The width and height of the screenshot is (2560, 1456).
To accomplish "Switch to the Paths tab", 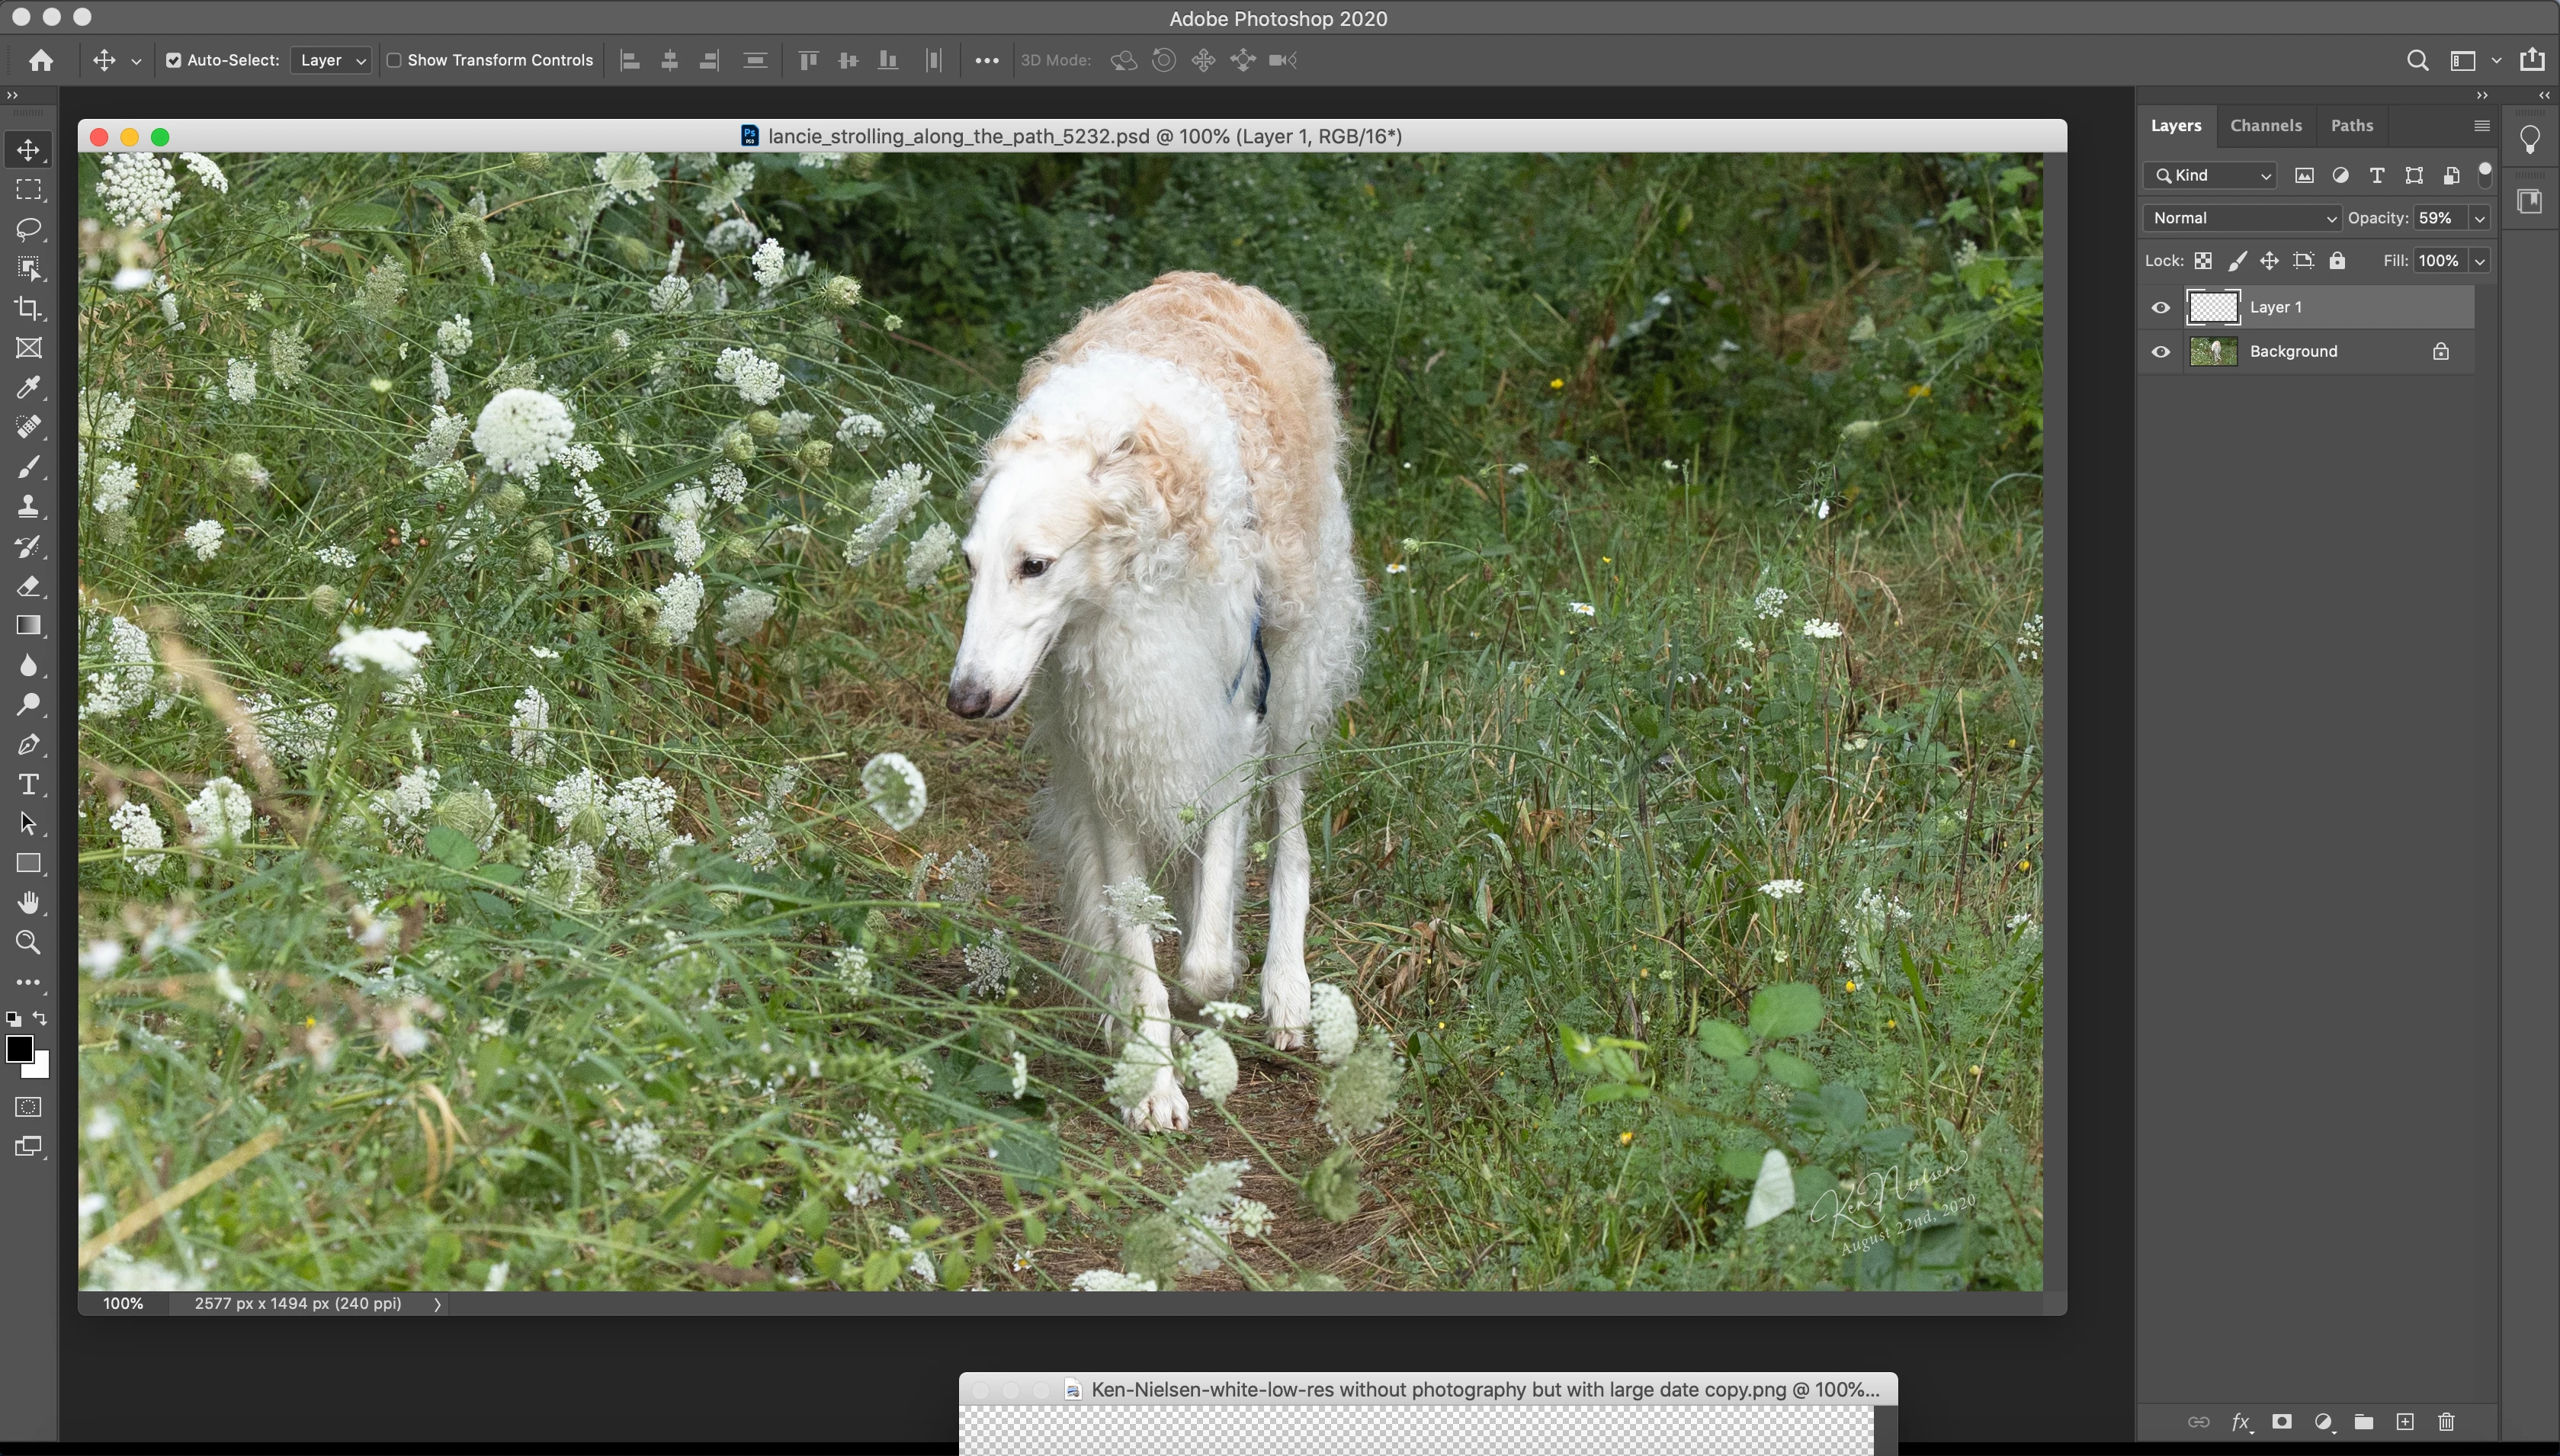I will (x=2351, y=126).
